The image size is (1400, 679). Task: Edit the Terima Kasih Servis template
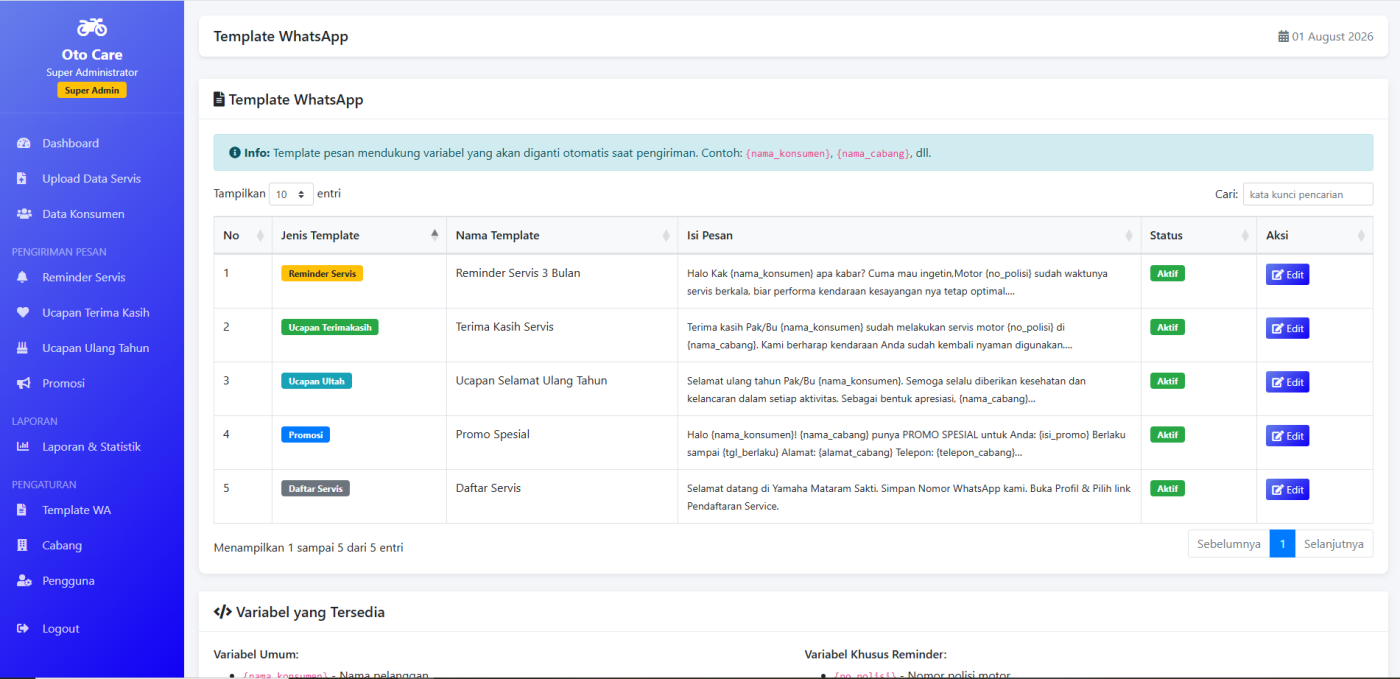1287,328
